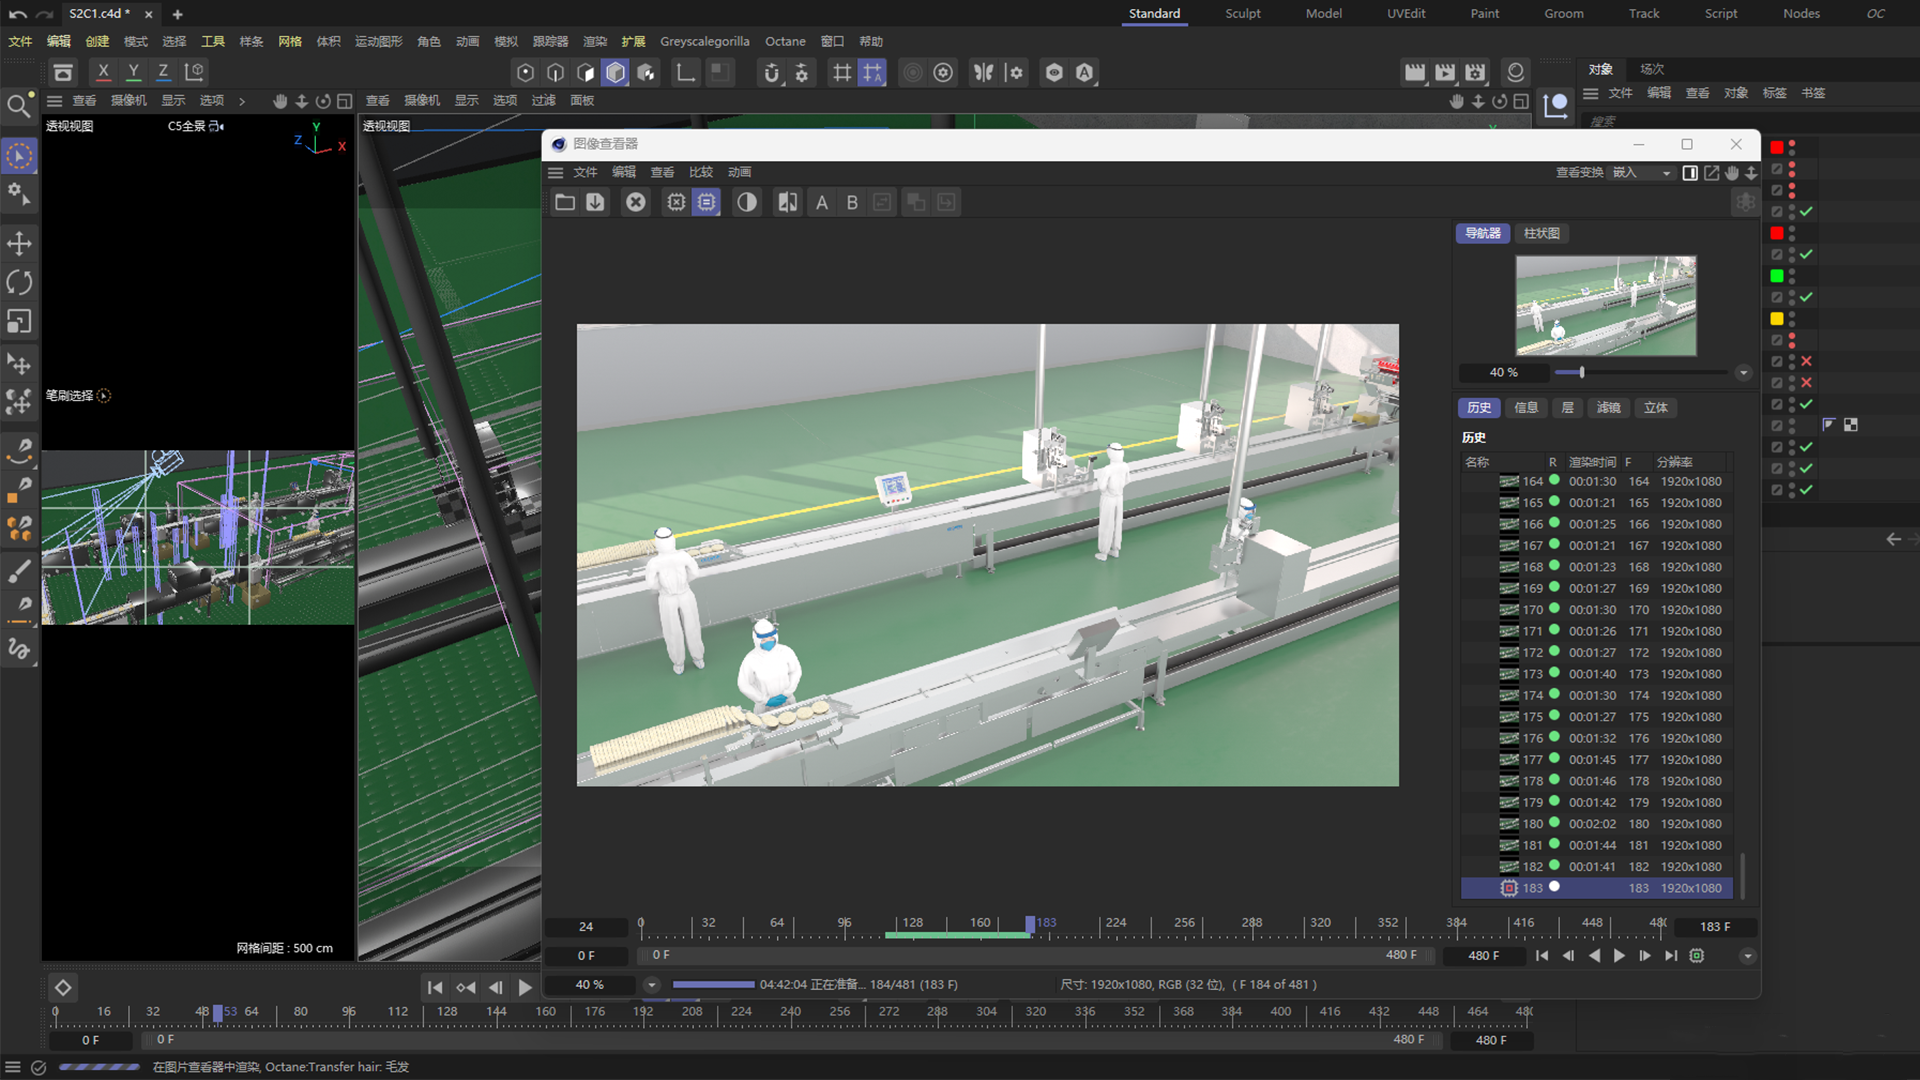Click the Points mode hexagon icon
The image size is (1920, 1080).
pos(525,72)
